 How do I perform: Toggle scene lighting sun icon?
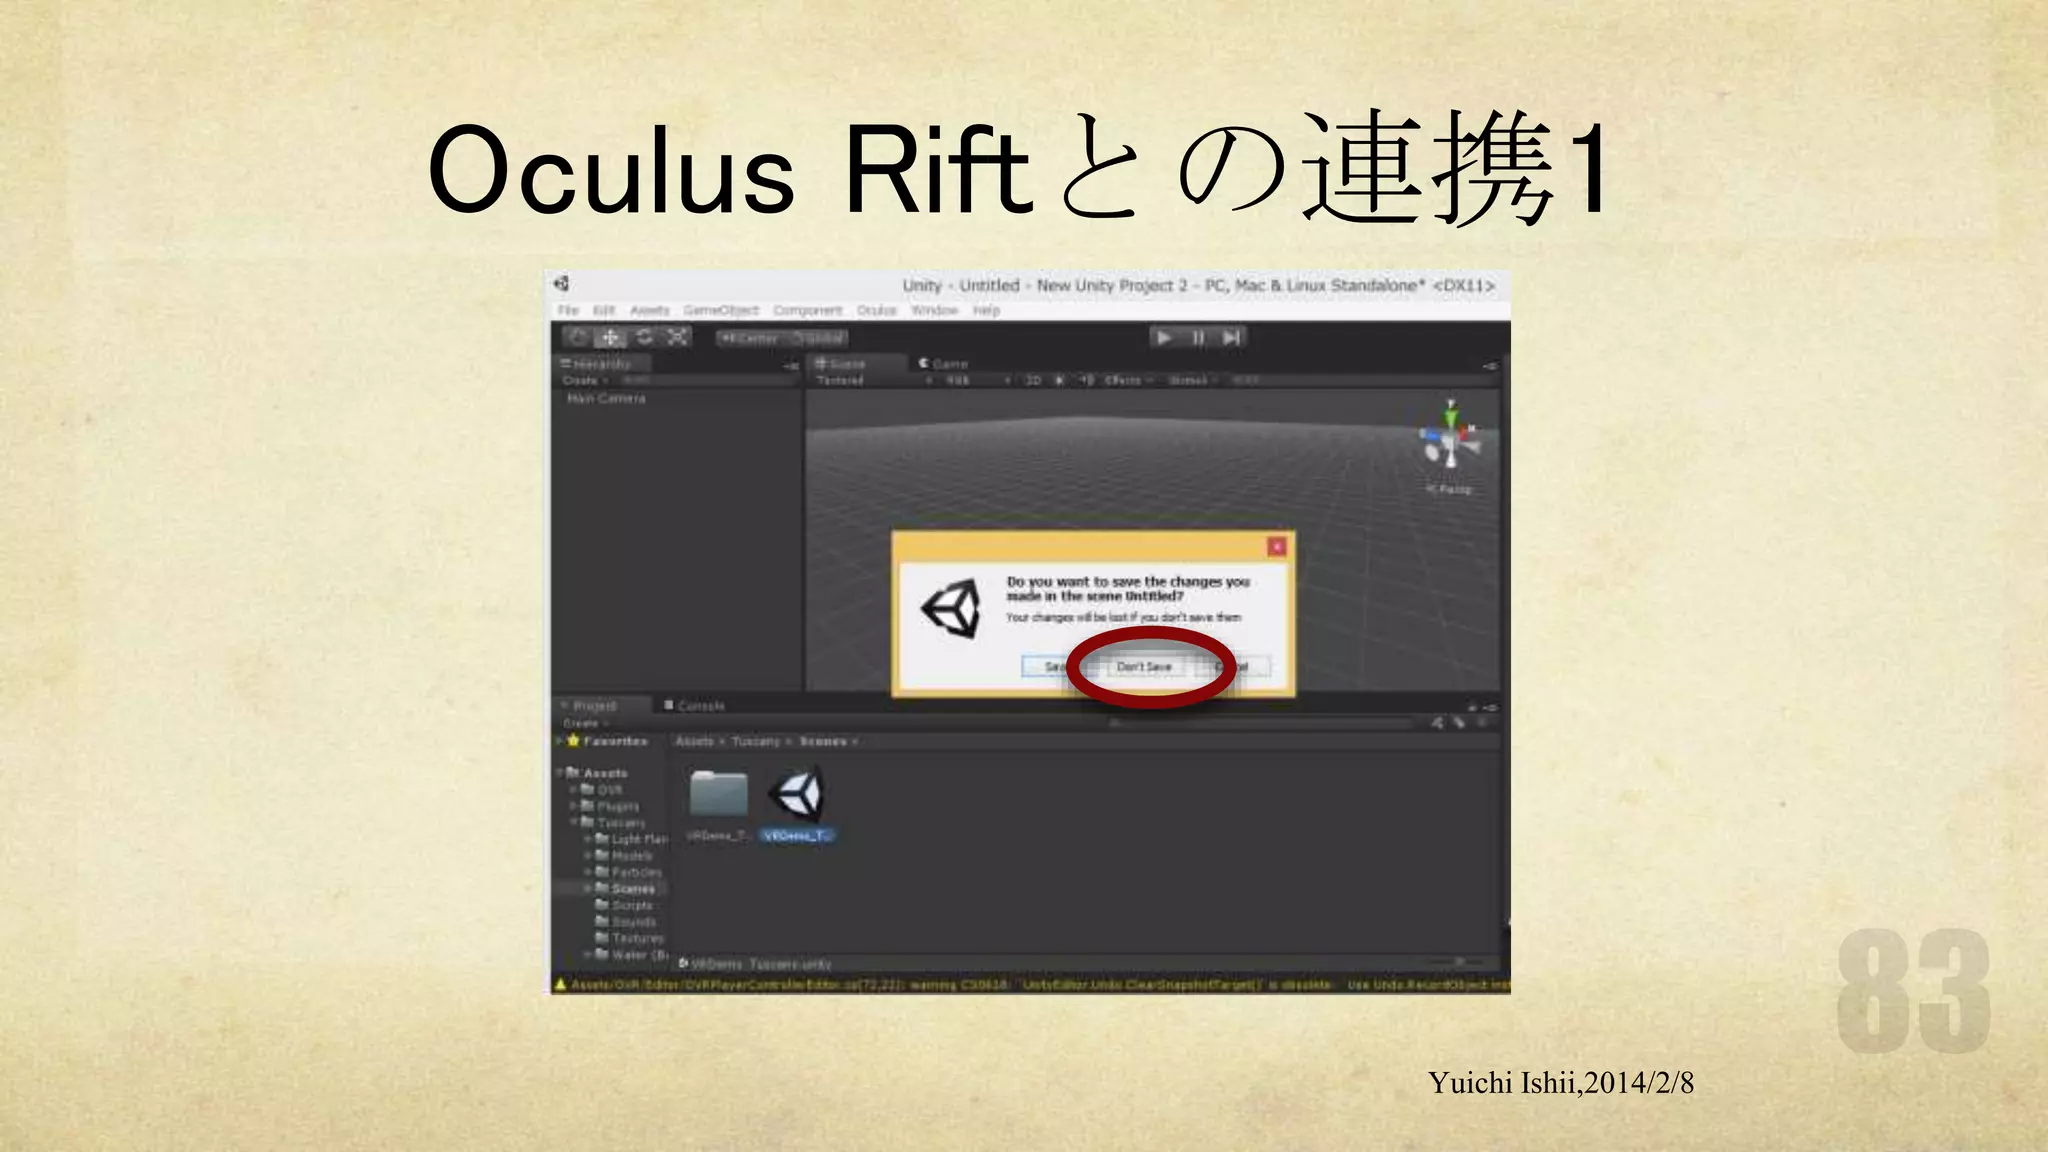(1060, 381)
